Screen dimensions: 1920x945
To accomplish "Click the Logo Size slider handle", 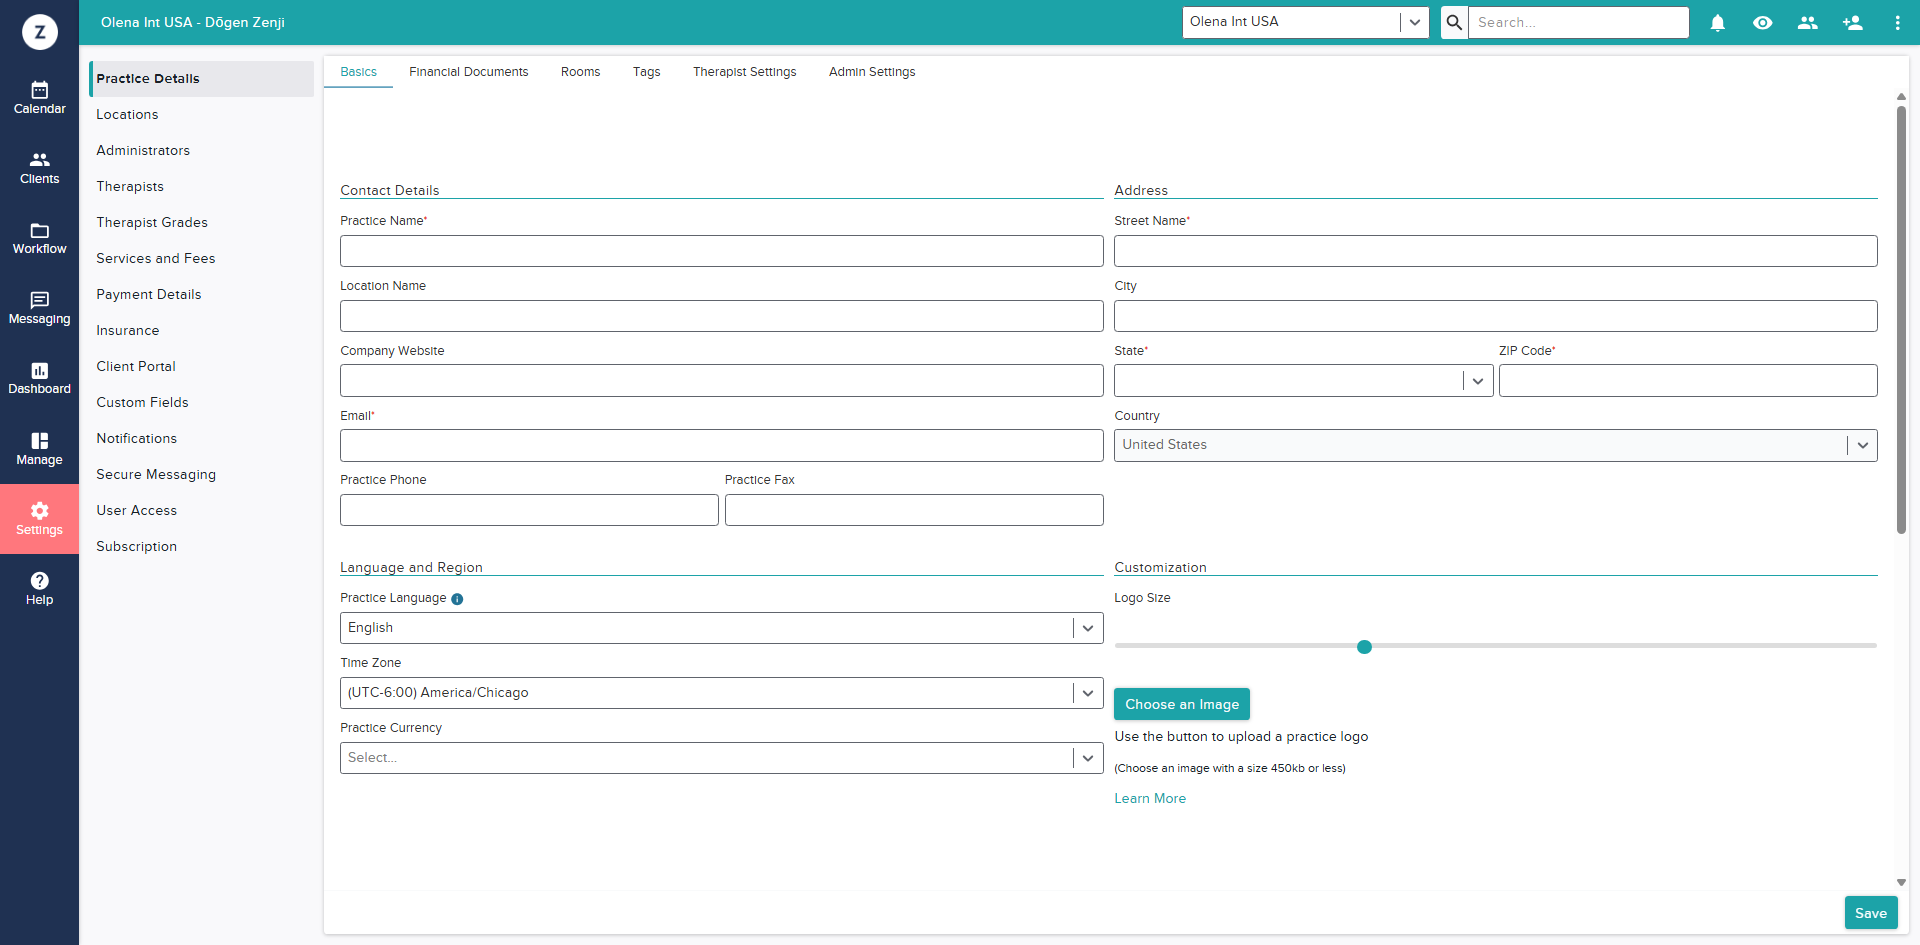I will [x=1364, y=647].
